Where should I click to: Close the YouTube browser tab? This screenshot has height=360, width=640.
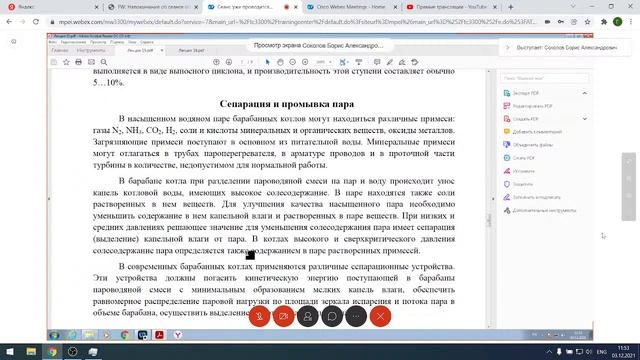(495, 7)
